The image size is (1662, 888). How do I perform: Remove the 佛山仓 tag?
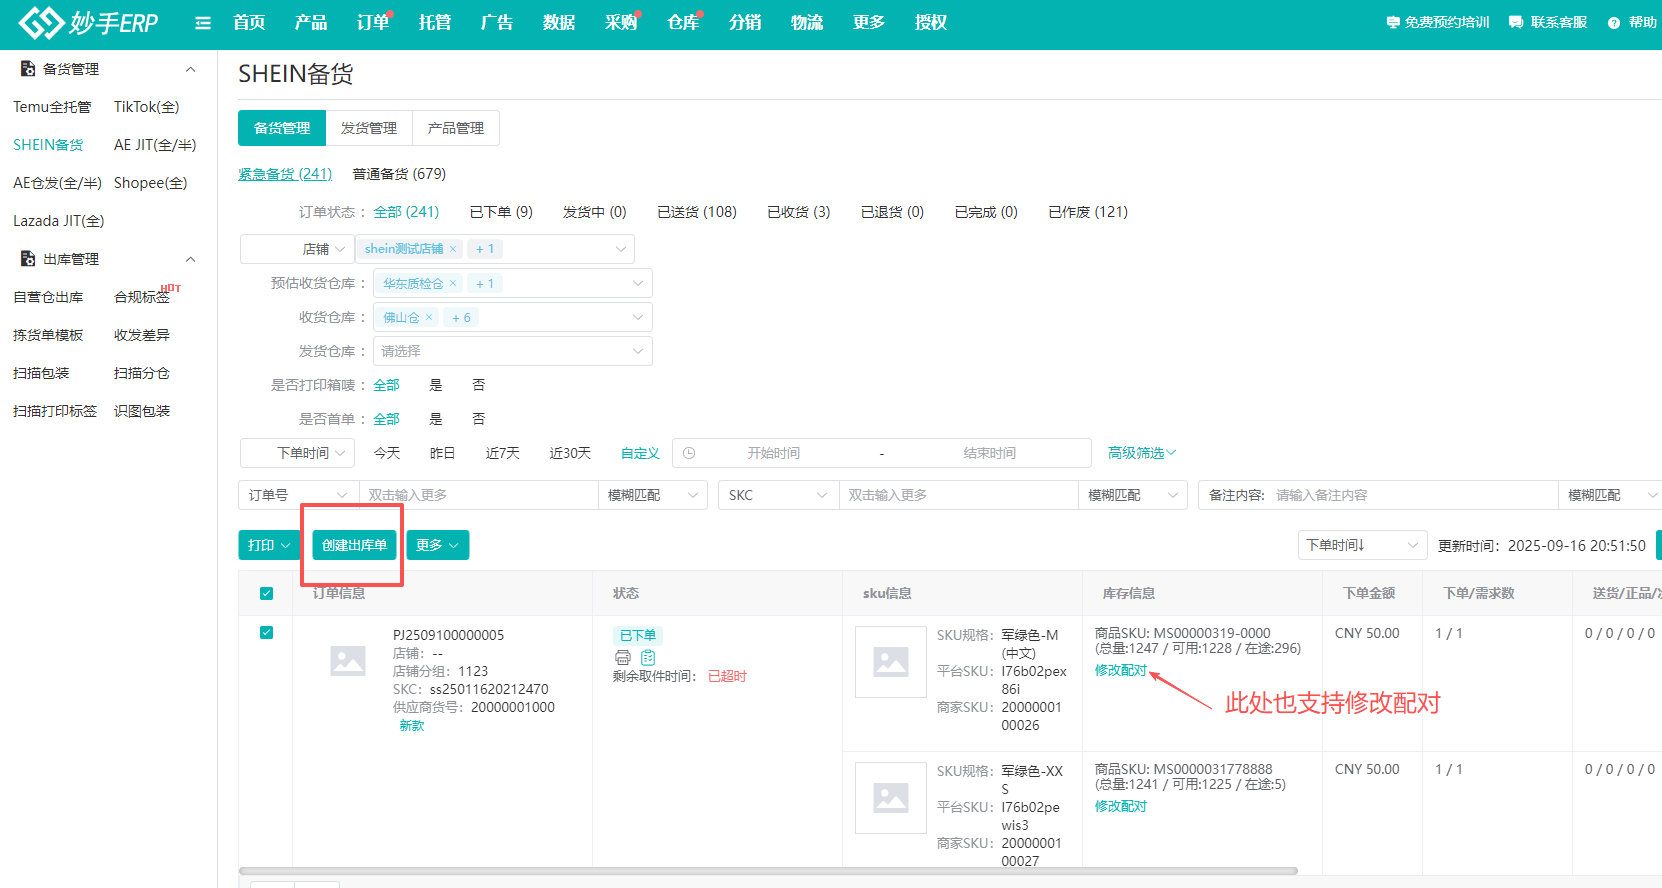point(429,317)
